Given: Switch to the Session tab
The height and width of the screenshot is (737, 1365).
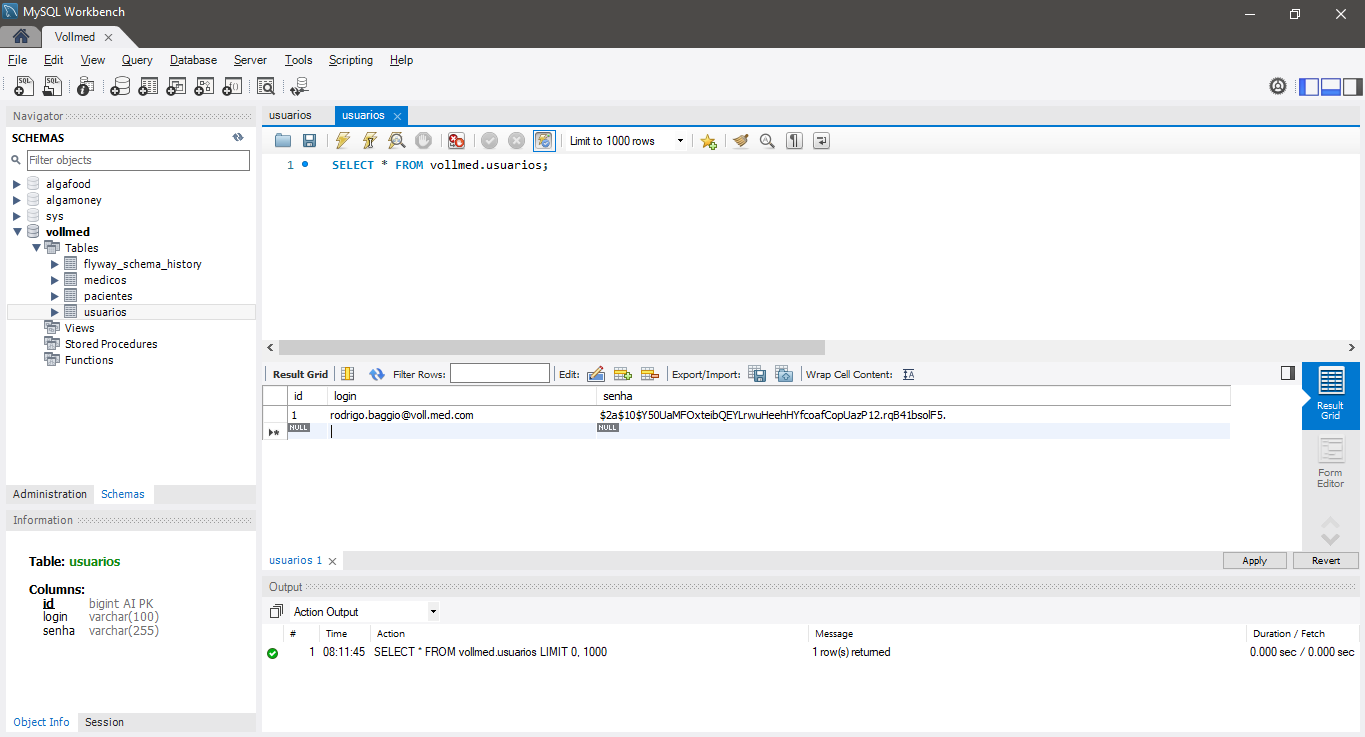Looking at the screenshot, I should [104, 722].
